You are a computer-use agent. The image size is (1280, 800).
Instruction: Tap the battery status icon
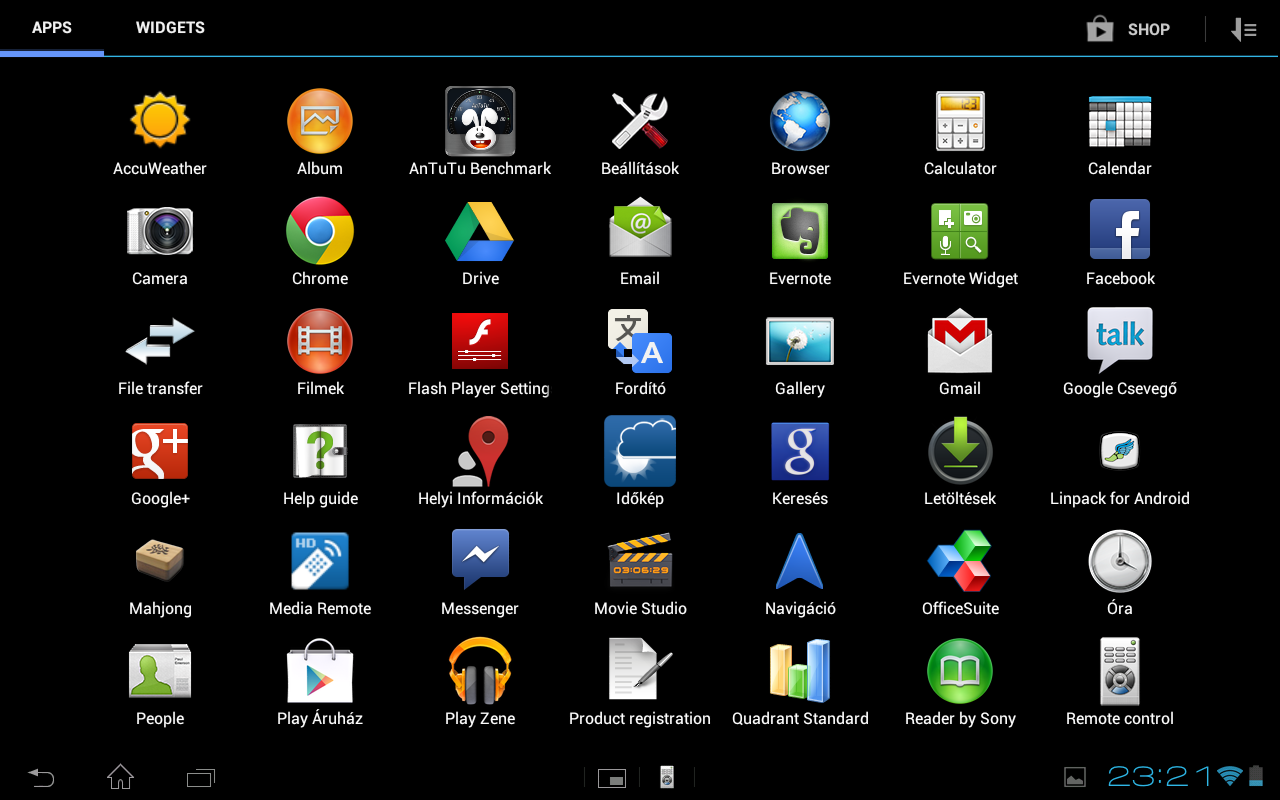pyautogui.click(x=1257, y=776)
